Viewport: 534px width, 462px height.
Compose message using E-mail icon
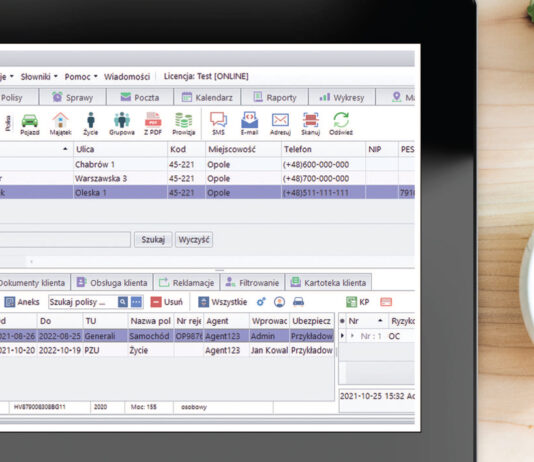point(249,124)
